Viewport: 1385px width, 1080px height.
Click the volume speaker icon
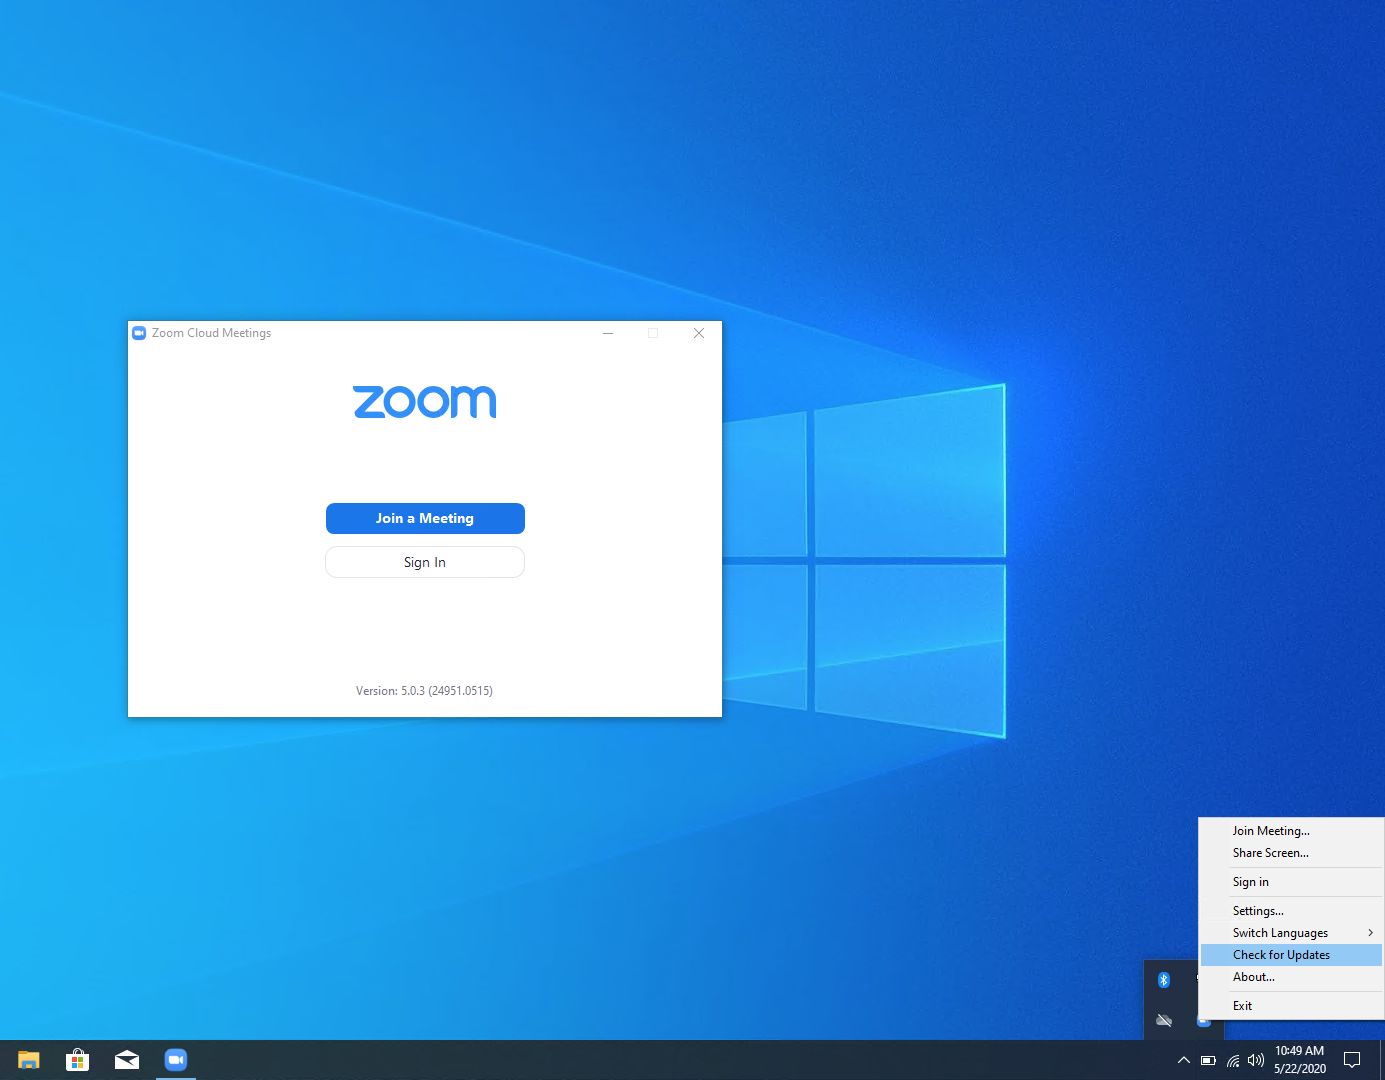[1256, 1060]
